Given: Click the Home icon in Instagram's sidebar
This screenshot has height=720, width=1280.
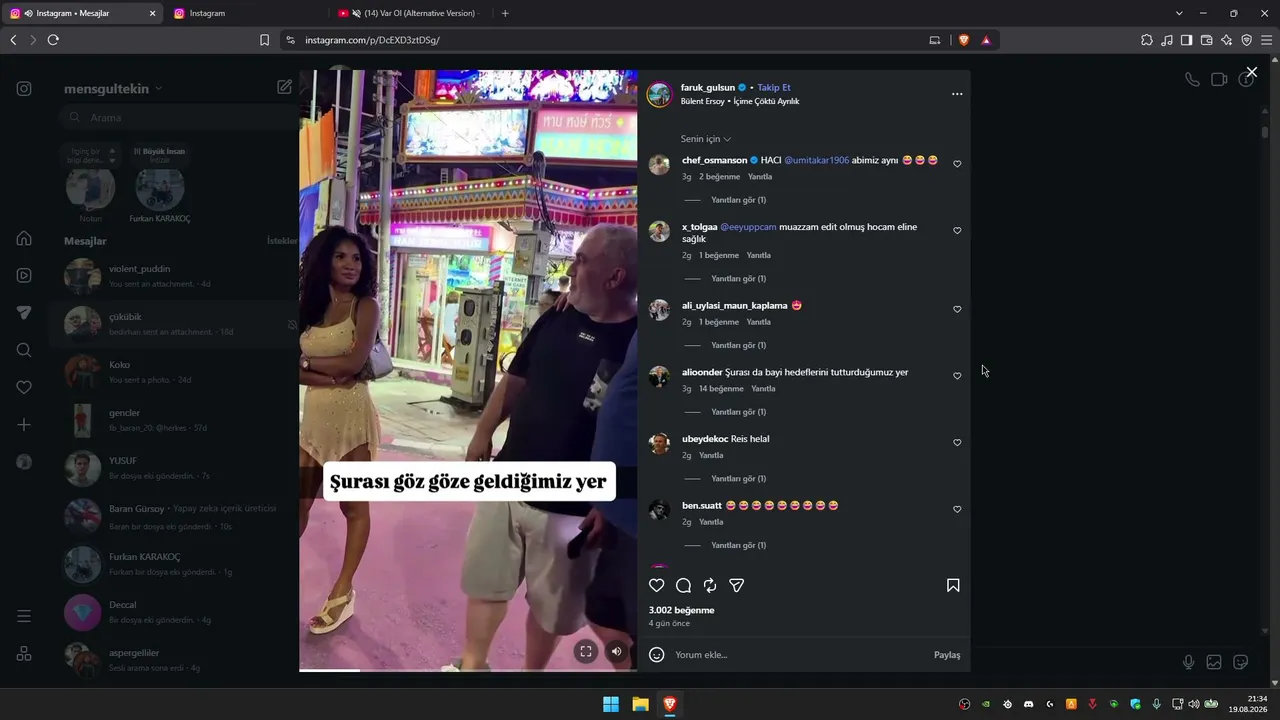Looking at the screenshot, I should (24, 238).
